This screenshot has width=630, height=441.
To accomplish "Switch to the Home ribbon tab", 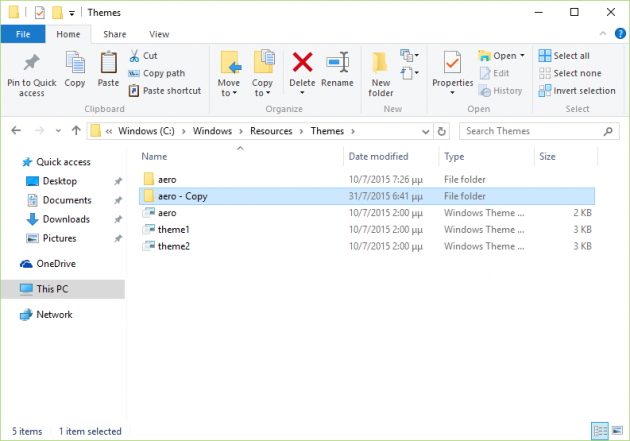I will point(68,34).
